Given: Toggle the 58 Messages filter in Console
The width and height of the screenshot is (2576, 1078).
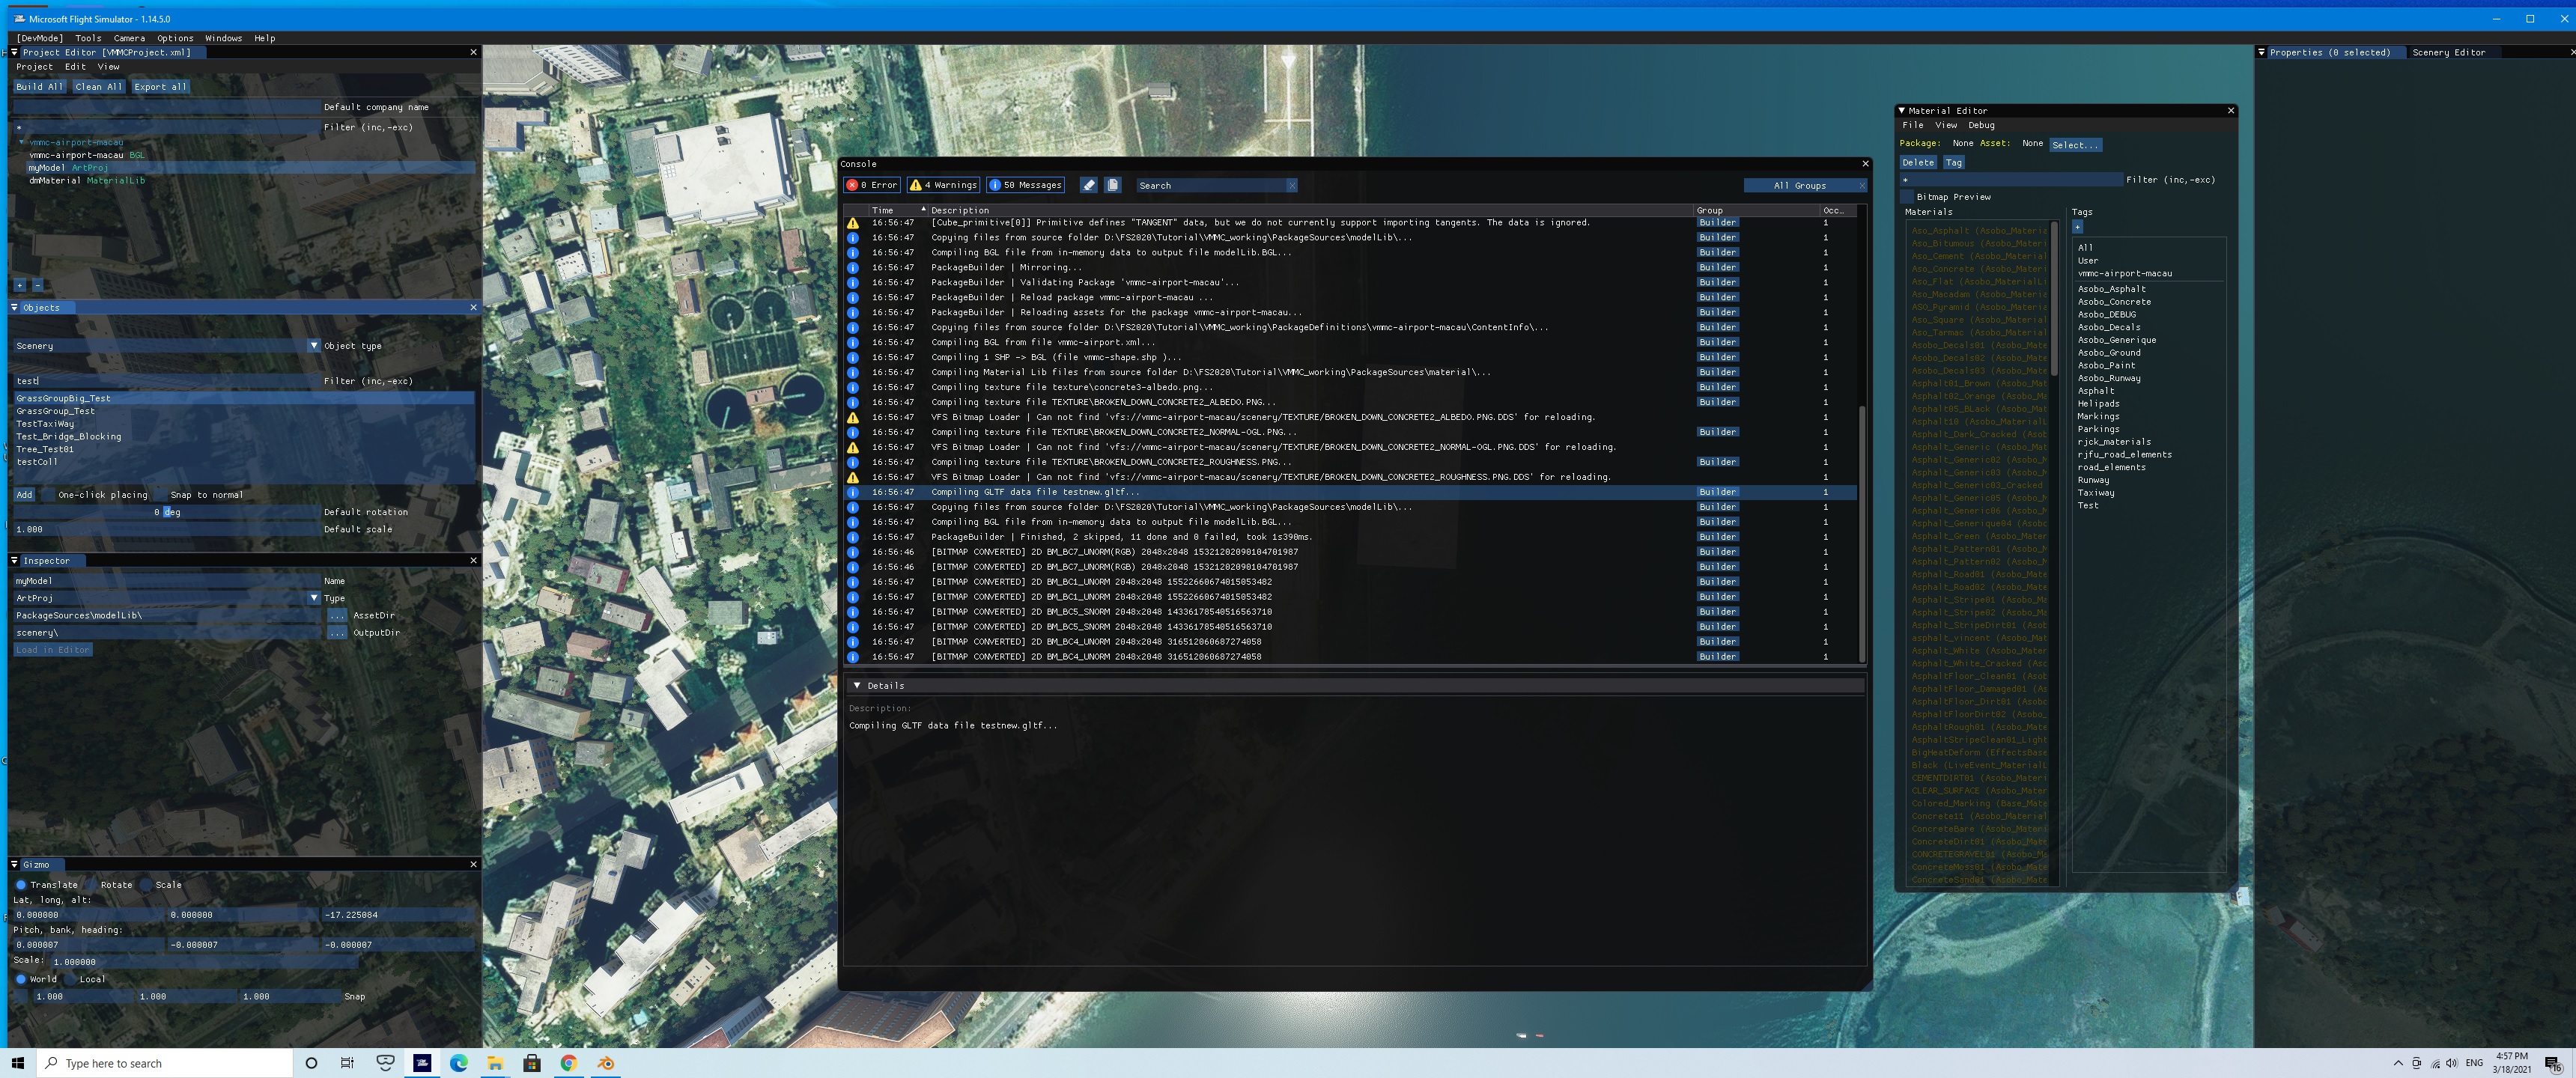Looking at the screenshot, I should coord(1026,185).
